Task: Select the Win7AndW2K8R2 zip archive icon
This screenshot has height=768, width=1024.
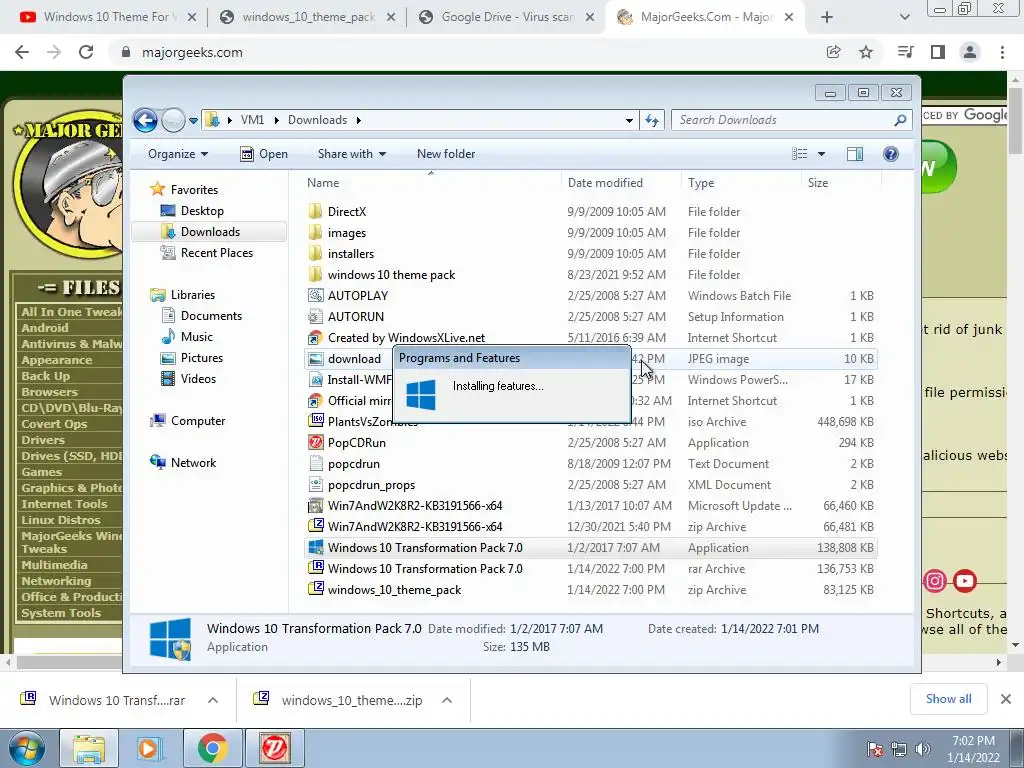Action: click(315, 526)
